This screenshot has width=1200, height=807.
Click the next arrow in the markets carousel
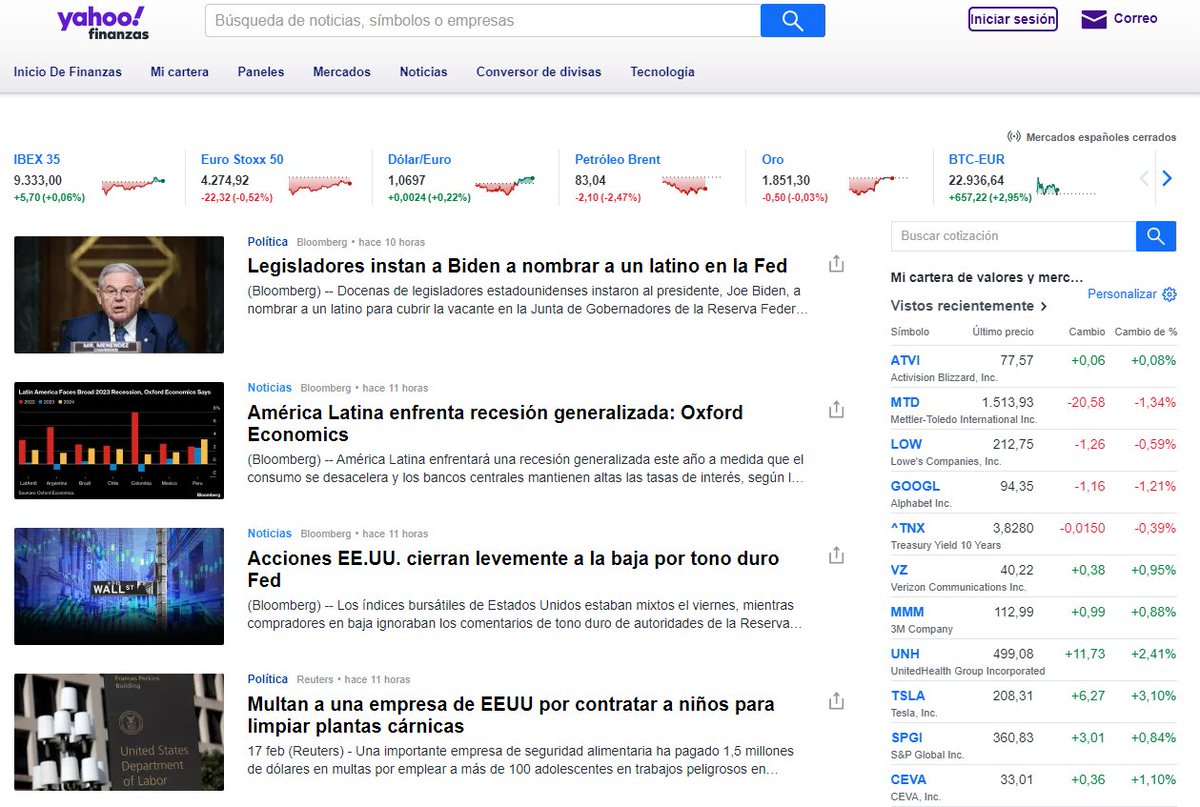tap(1167, 179)
